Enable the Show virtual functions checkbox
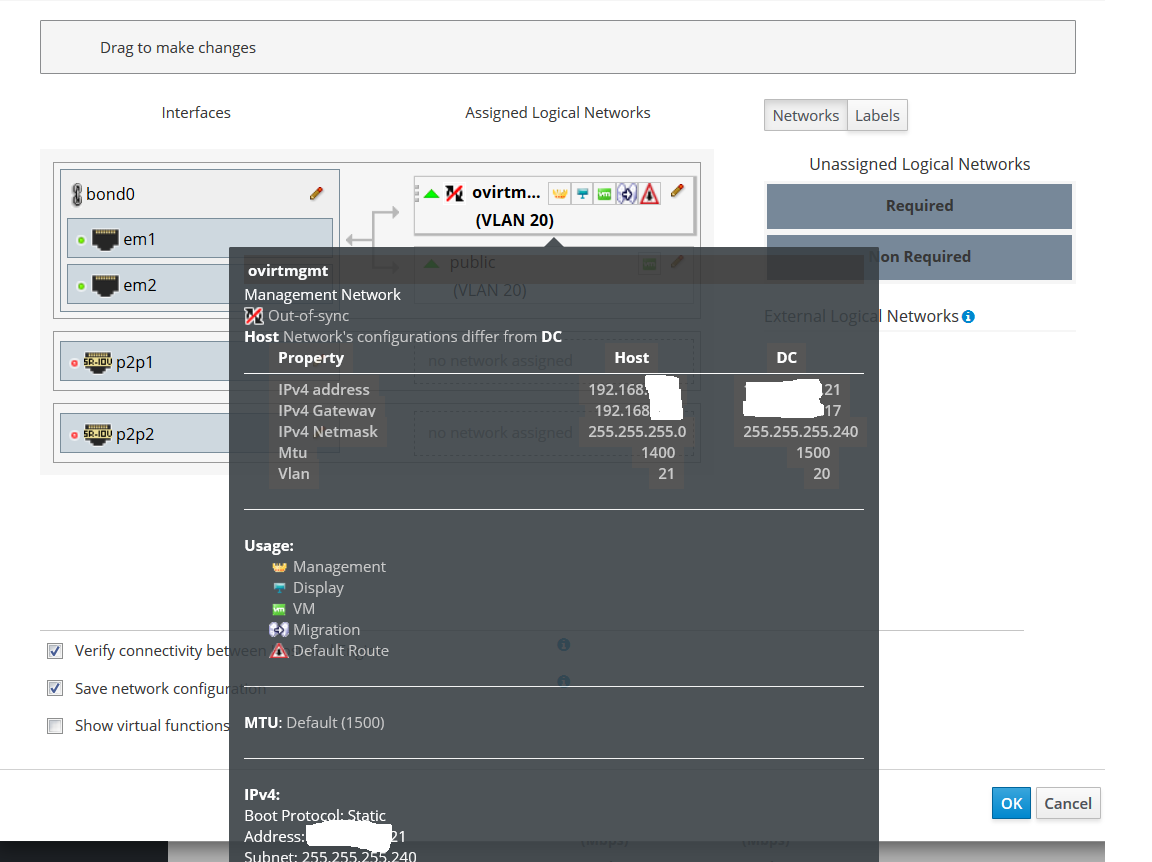This screenshot has height=862, width=1152. click(55, 726)
